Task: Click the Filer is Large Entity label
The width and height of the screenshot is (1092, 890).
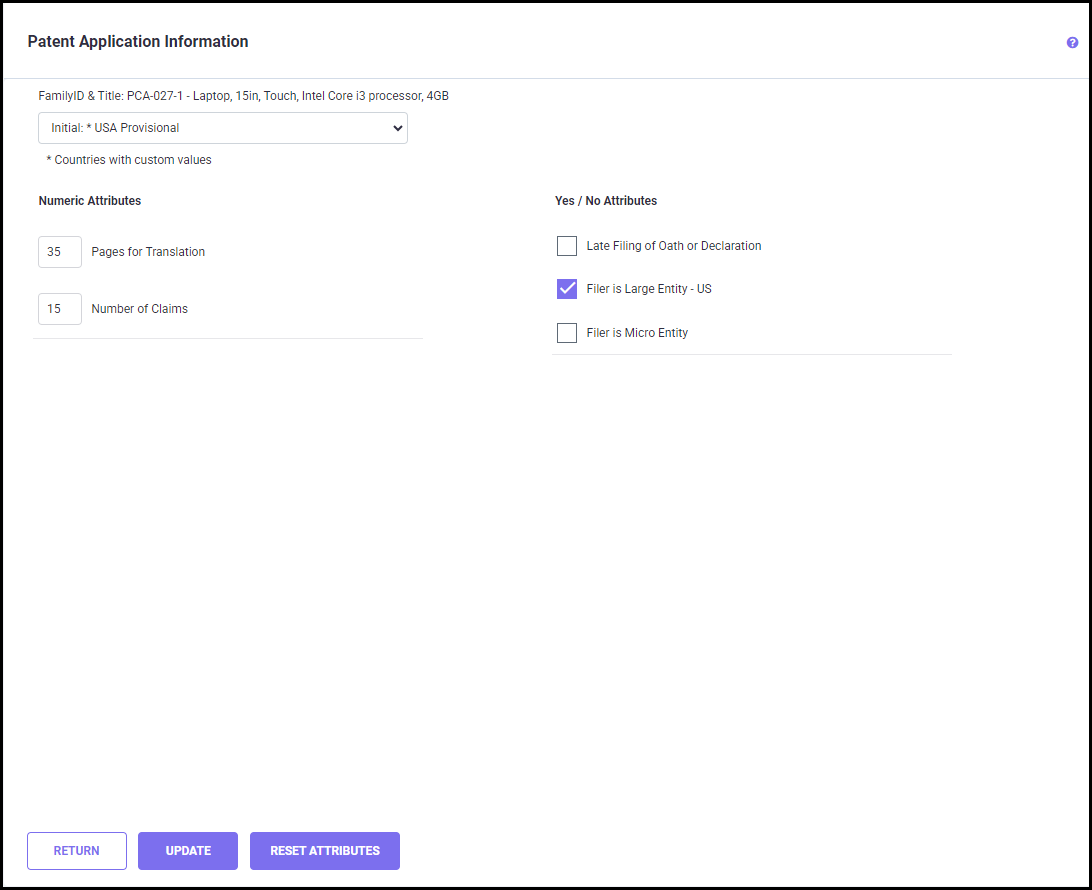Action: (x=648, y=289)
